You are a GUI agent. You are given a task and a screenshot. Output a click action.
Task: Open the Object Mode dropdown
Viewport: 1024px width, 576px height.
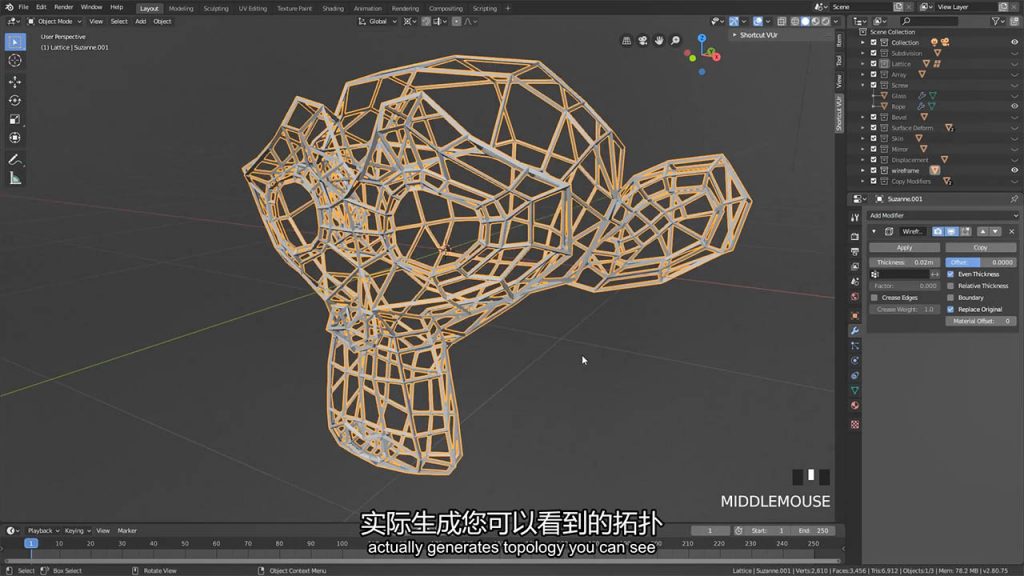point(54,22)
